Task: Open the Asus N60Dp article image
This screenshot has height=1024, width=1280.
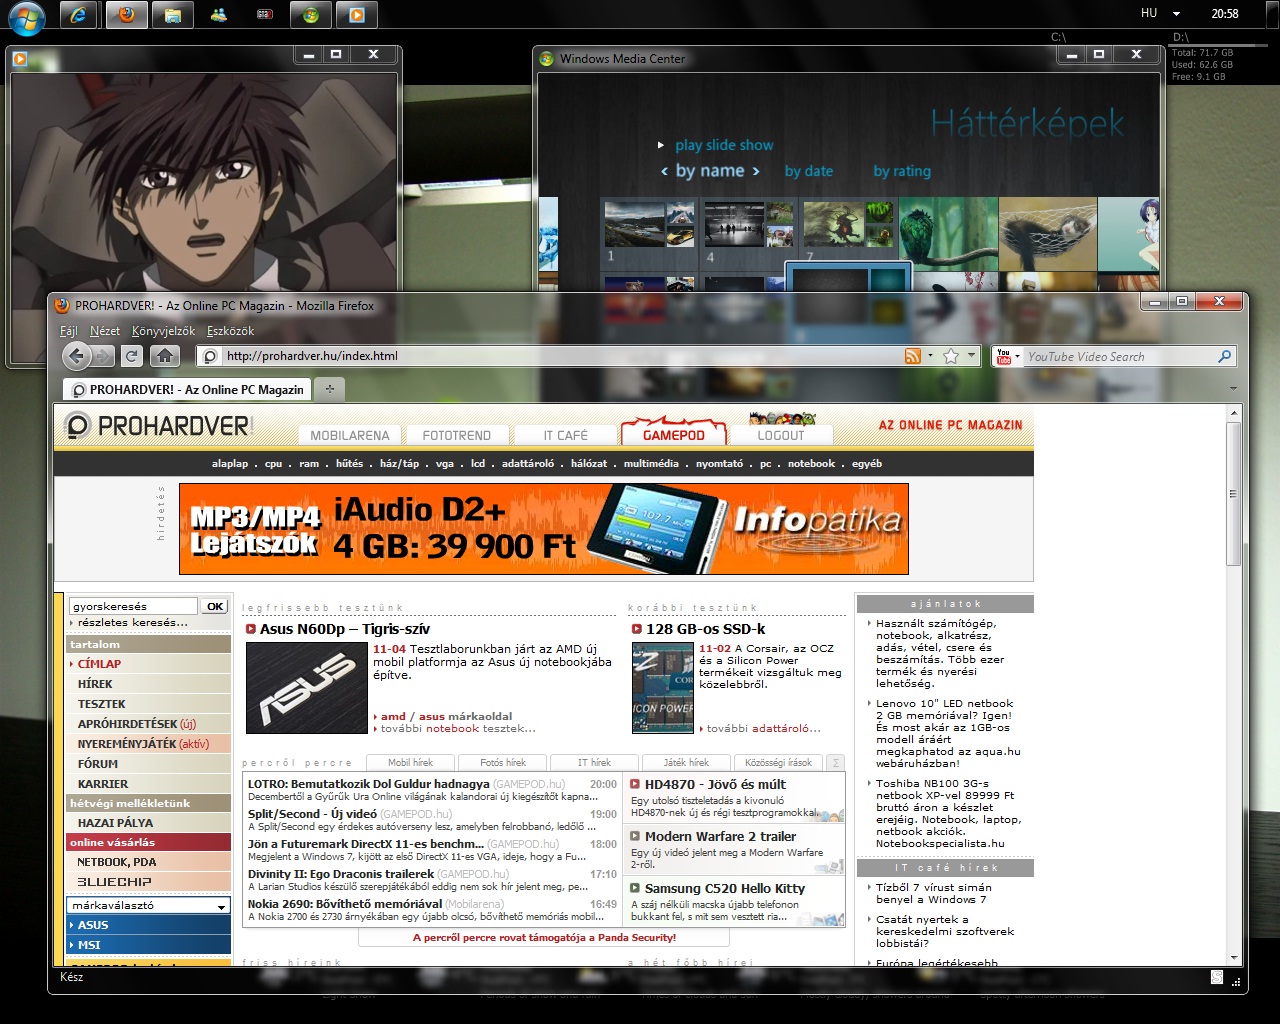Action: pos(306,688)
